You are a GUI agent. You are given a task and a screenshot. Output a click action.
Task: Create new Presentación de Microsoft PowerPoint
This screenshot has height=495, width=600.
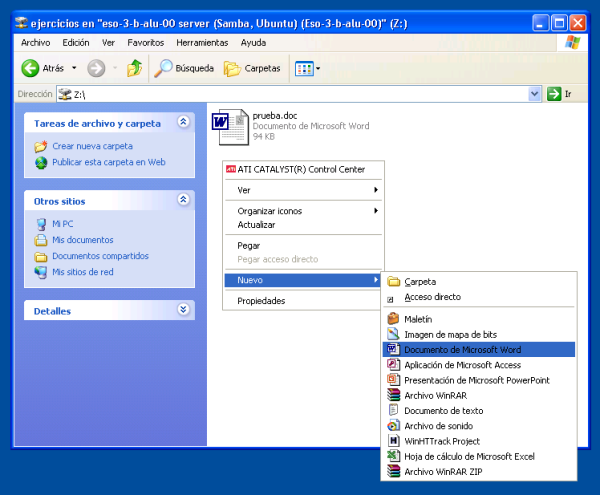click(x=476, y=380)
